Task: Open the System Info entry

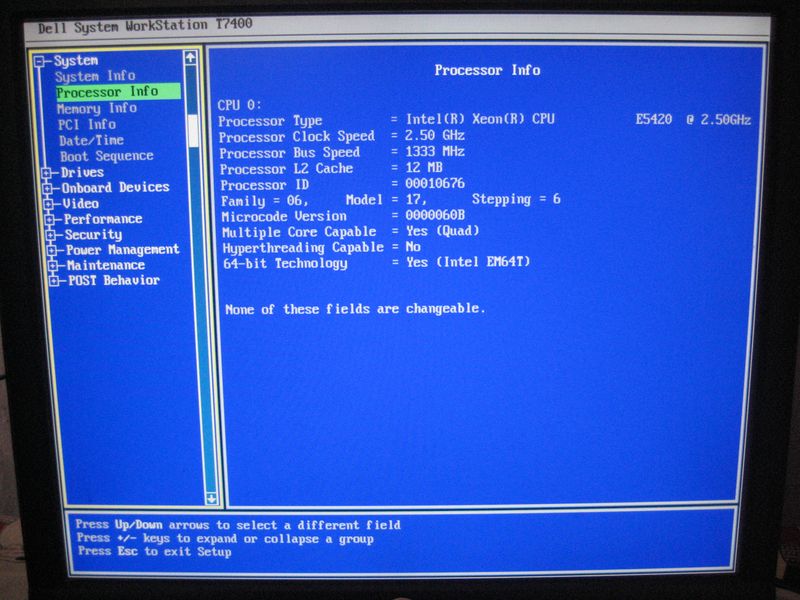Action: pyautogui.click(x=95, y=77)
